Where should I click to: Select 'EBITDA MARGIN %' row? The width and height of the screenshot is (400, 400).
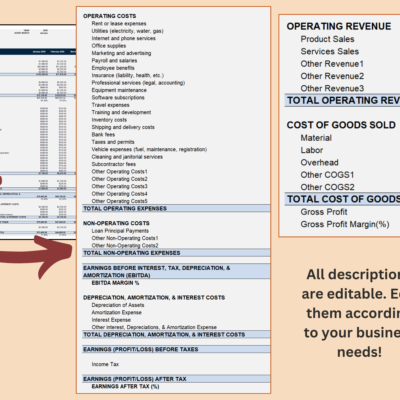click(115, 283)
